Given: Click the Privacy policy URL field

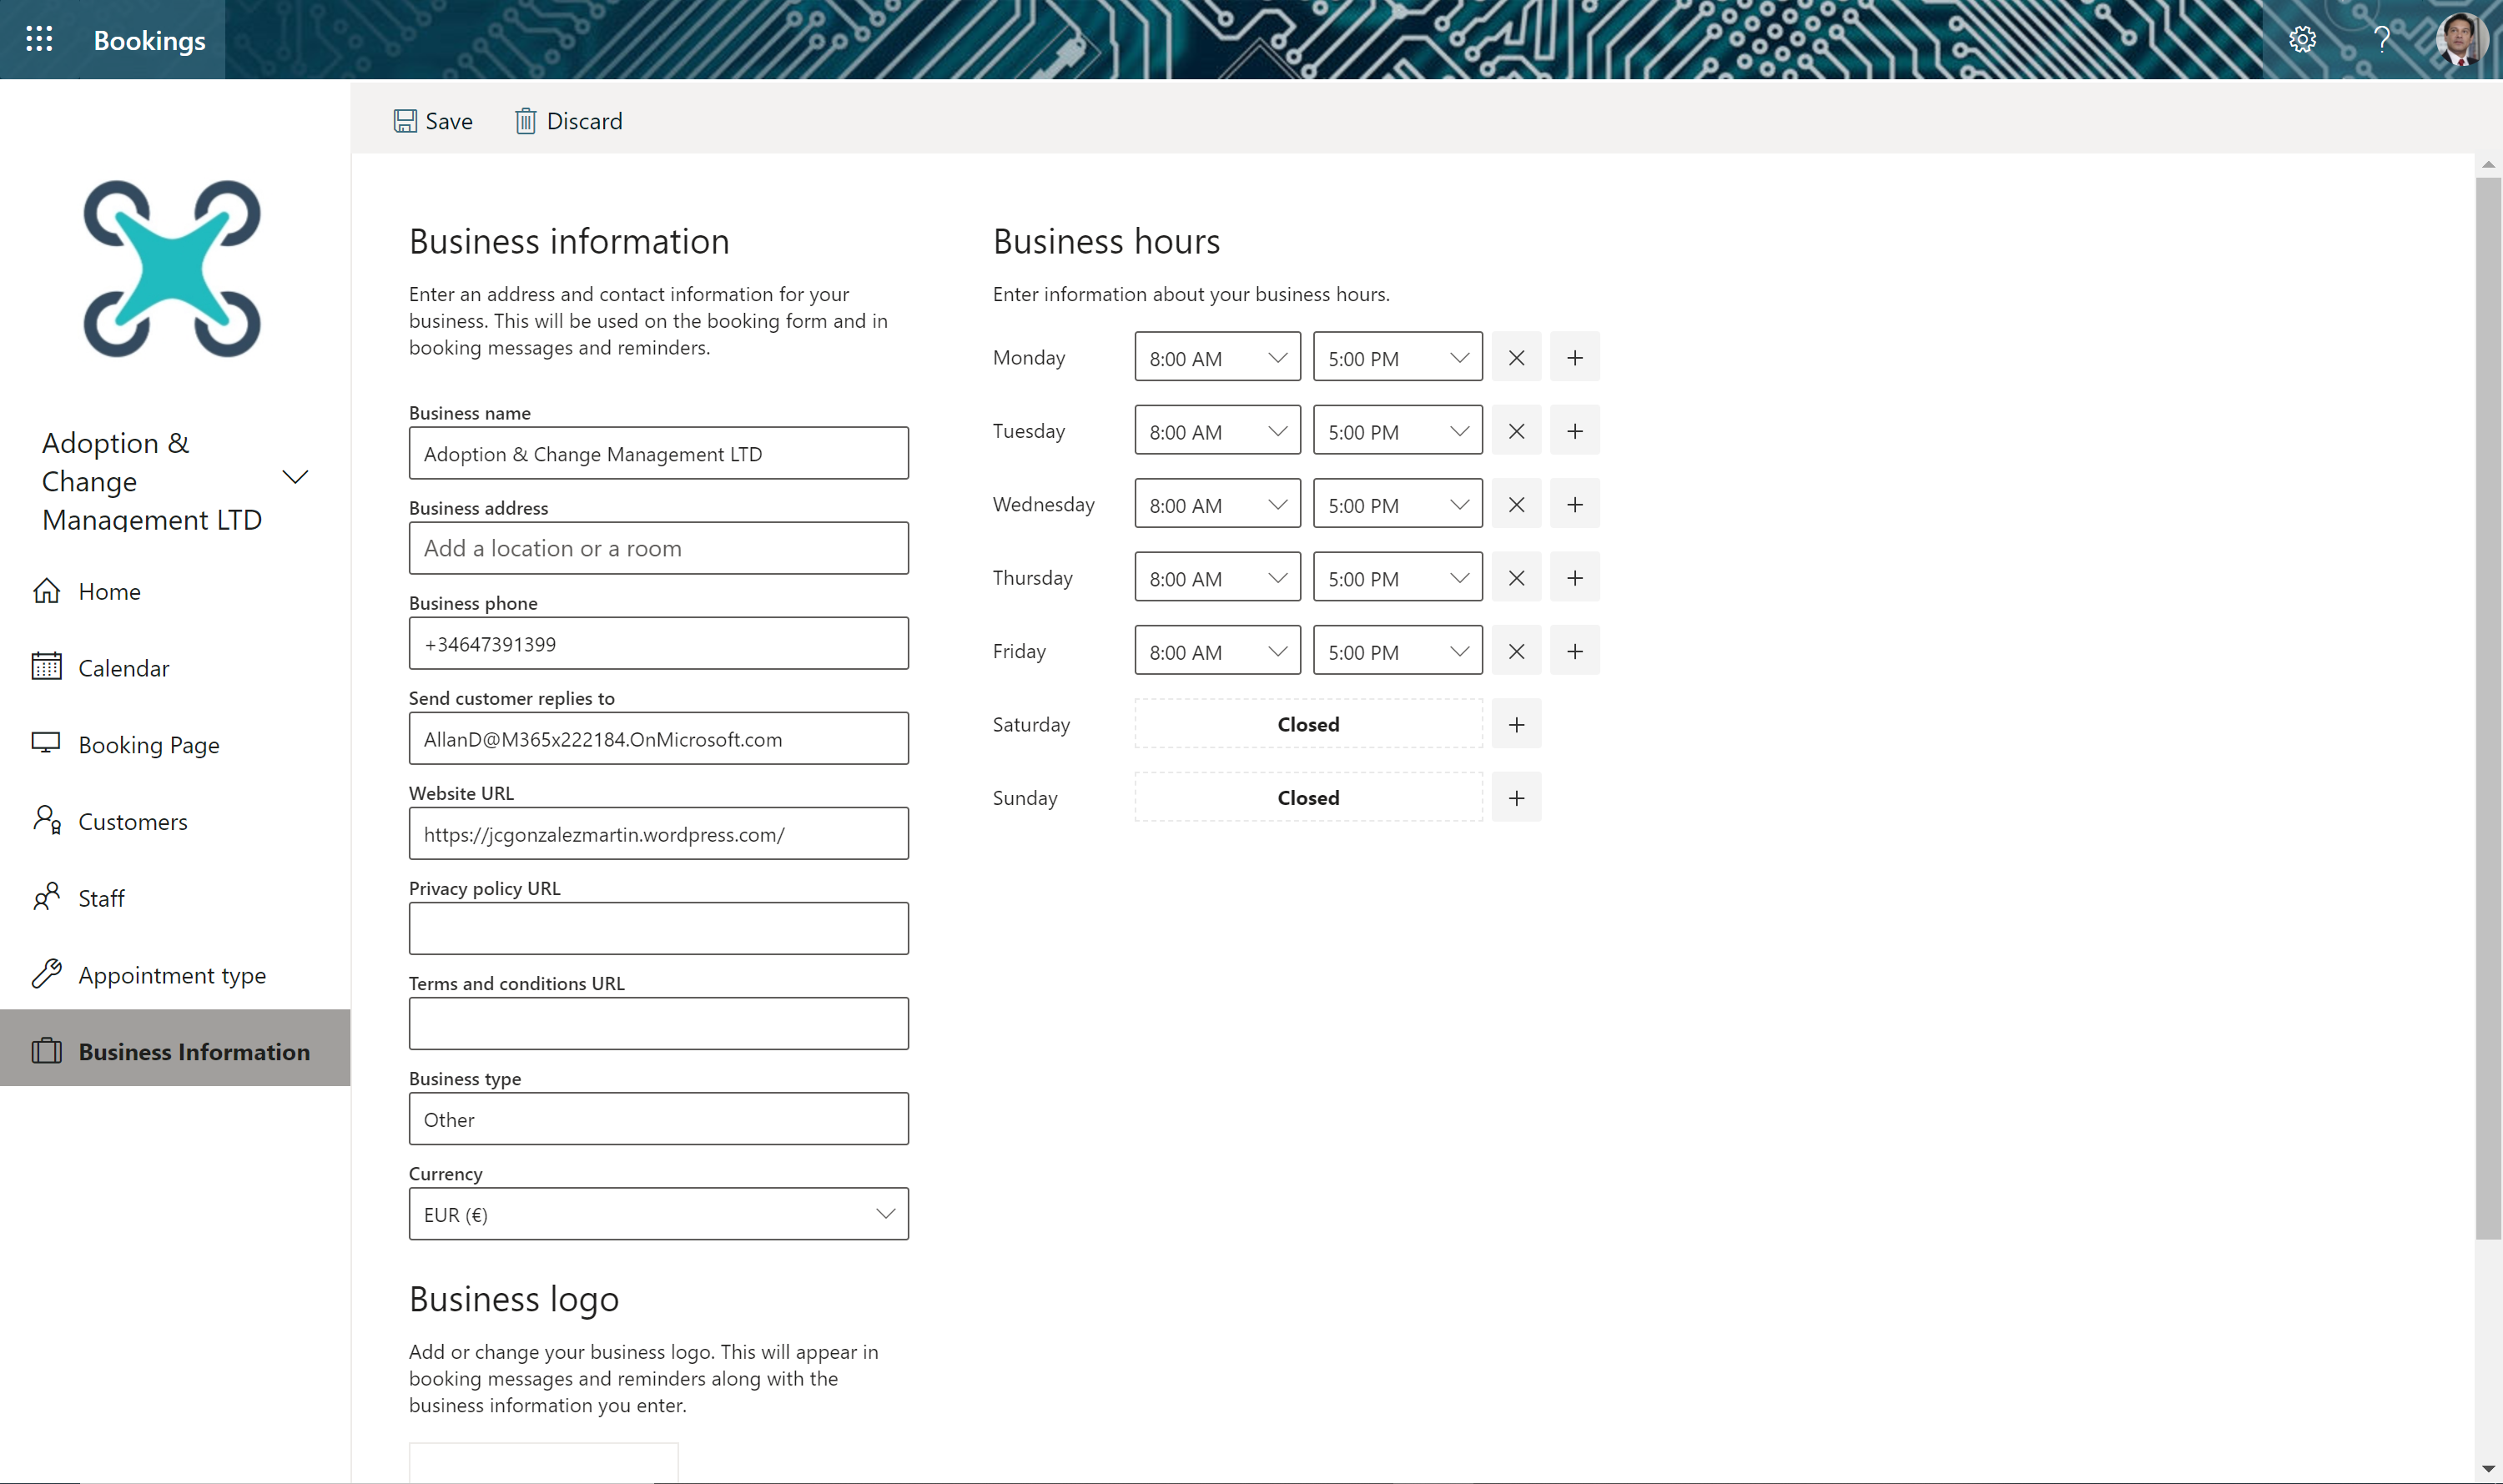Looking at the screenshot, I should click(658, 928).
